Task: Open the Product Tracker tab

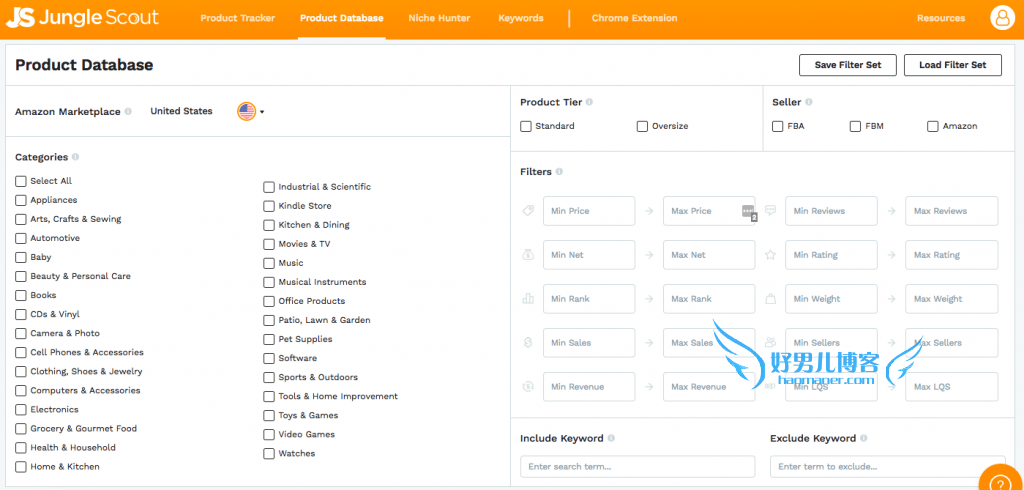Action: (x=238, y=18)
